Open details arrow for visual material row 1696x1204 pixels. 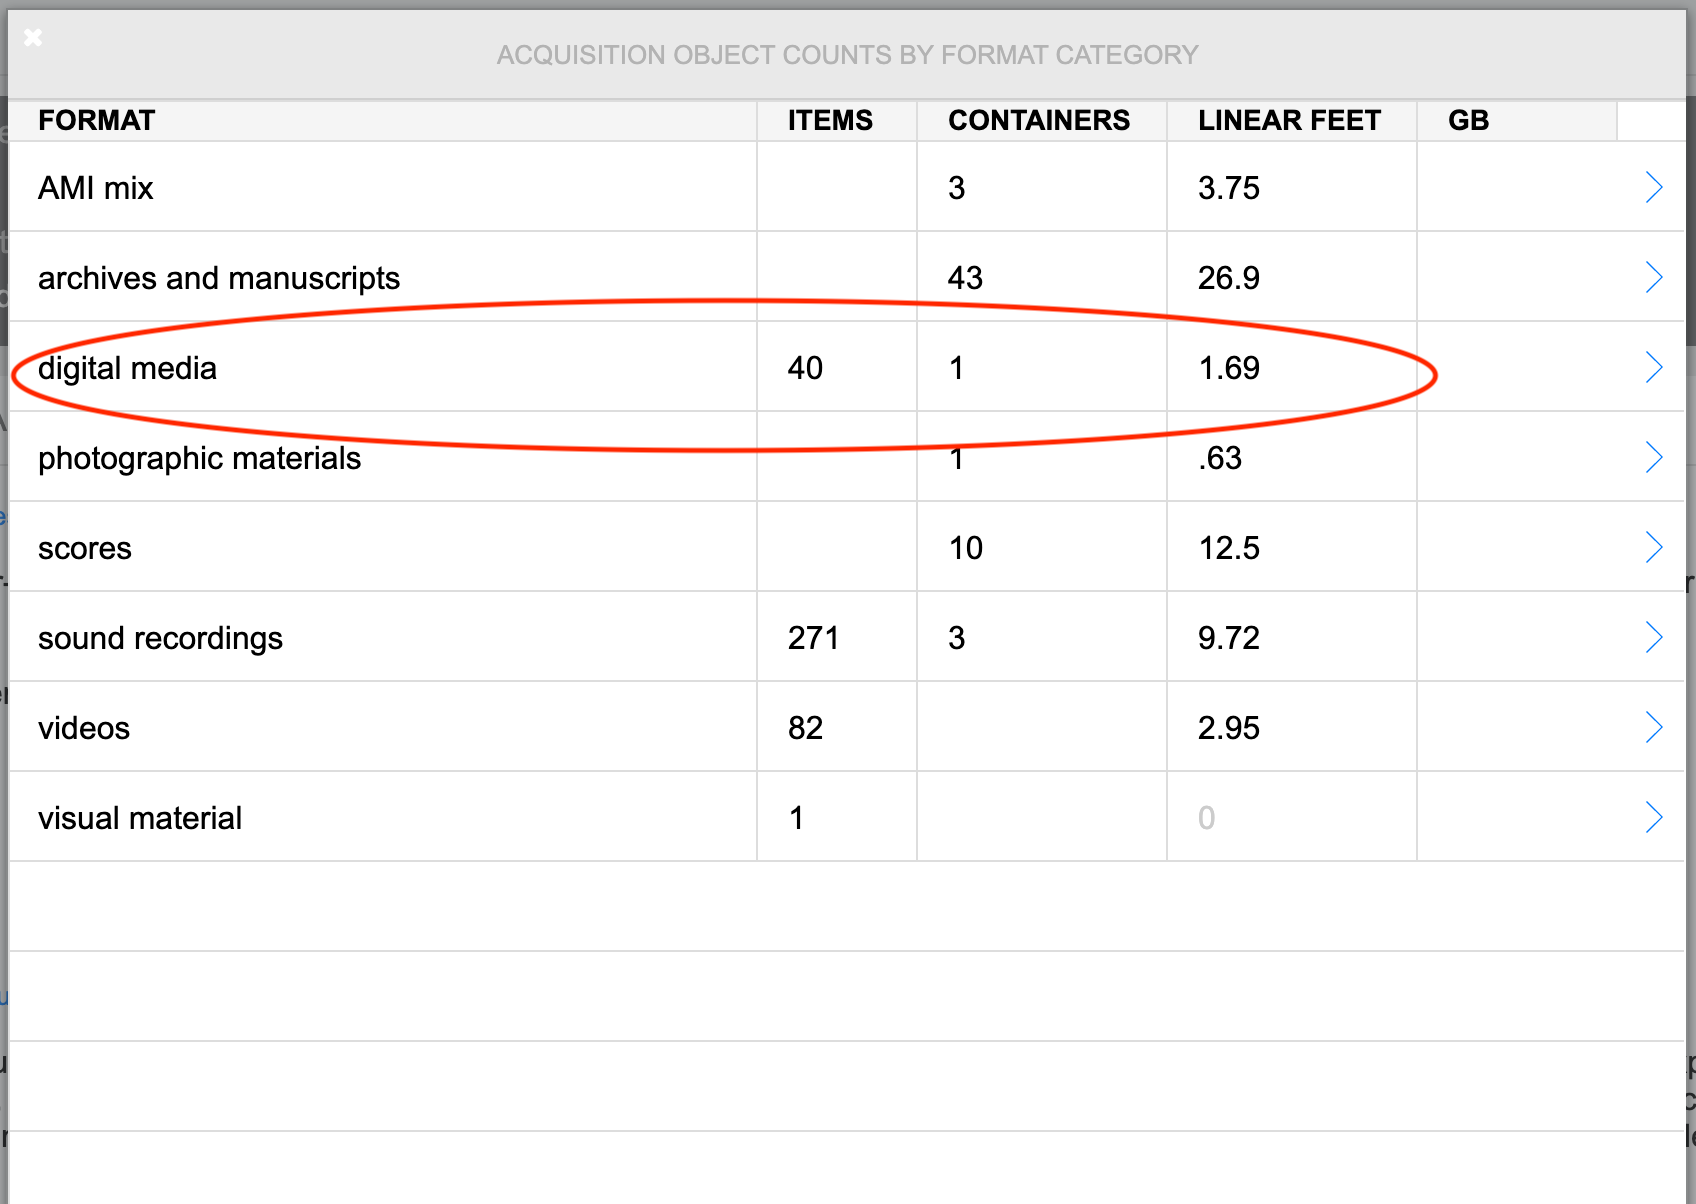click(1654, 817)
